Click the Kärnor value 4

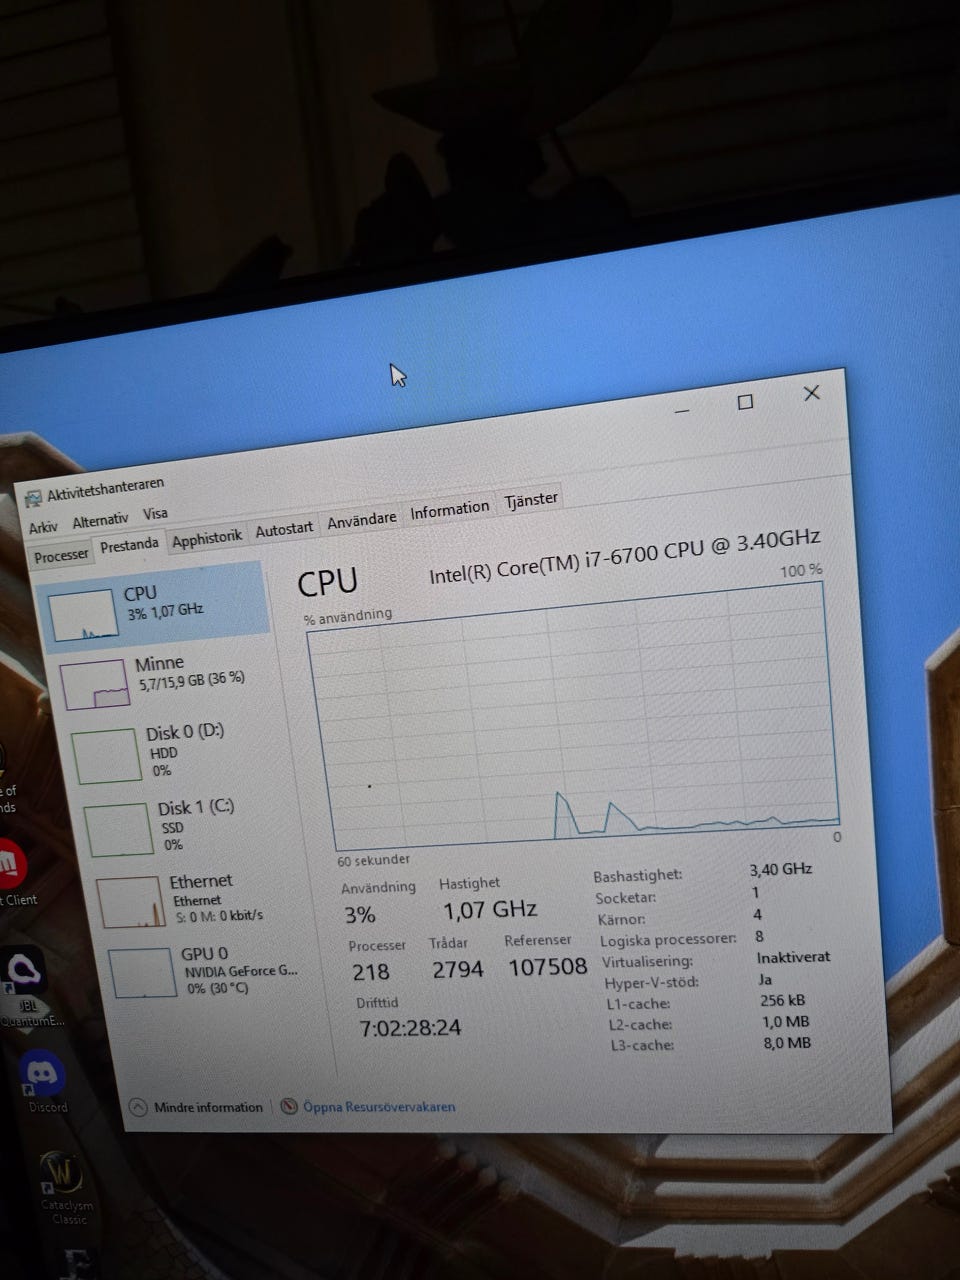click(758, 914)
